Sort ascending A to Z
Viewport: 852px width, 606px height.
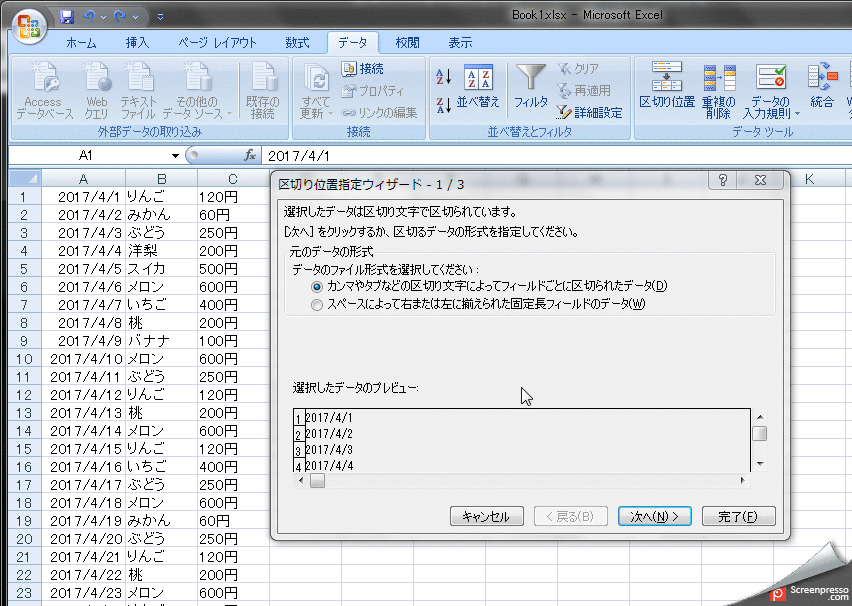click(443, 77)
